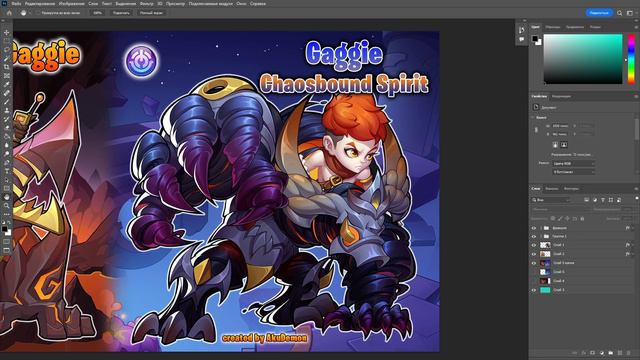640x360 pixels.
Task: Select the Lasso tool
Action: point(7,50)
